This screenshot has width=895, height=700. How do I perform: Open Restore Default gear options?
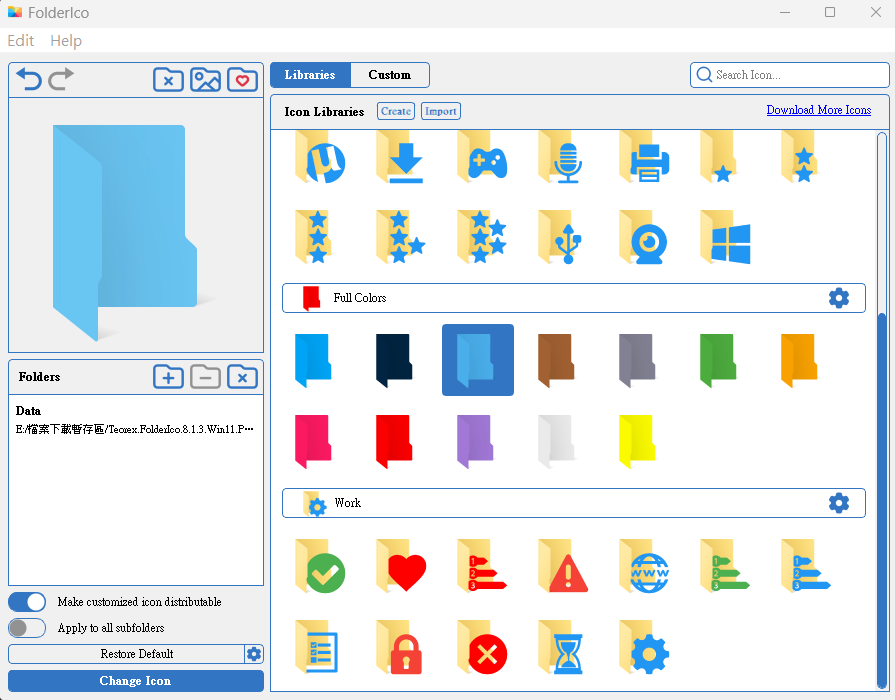click(x=254, y=654)
